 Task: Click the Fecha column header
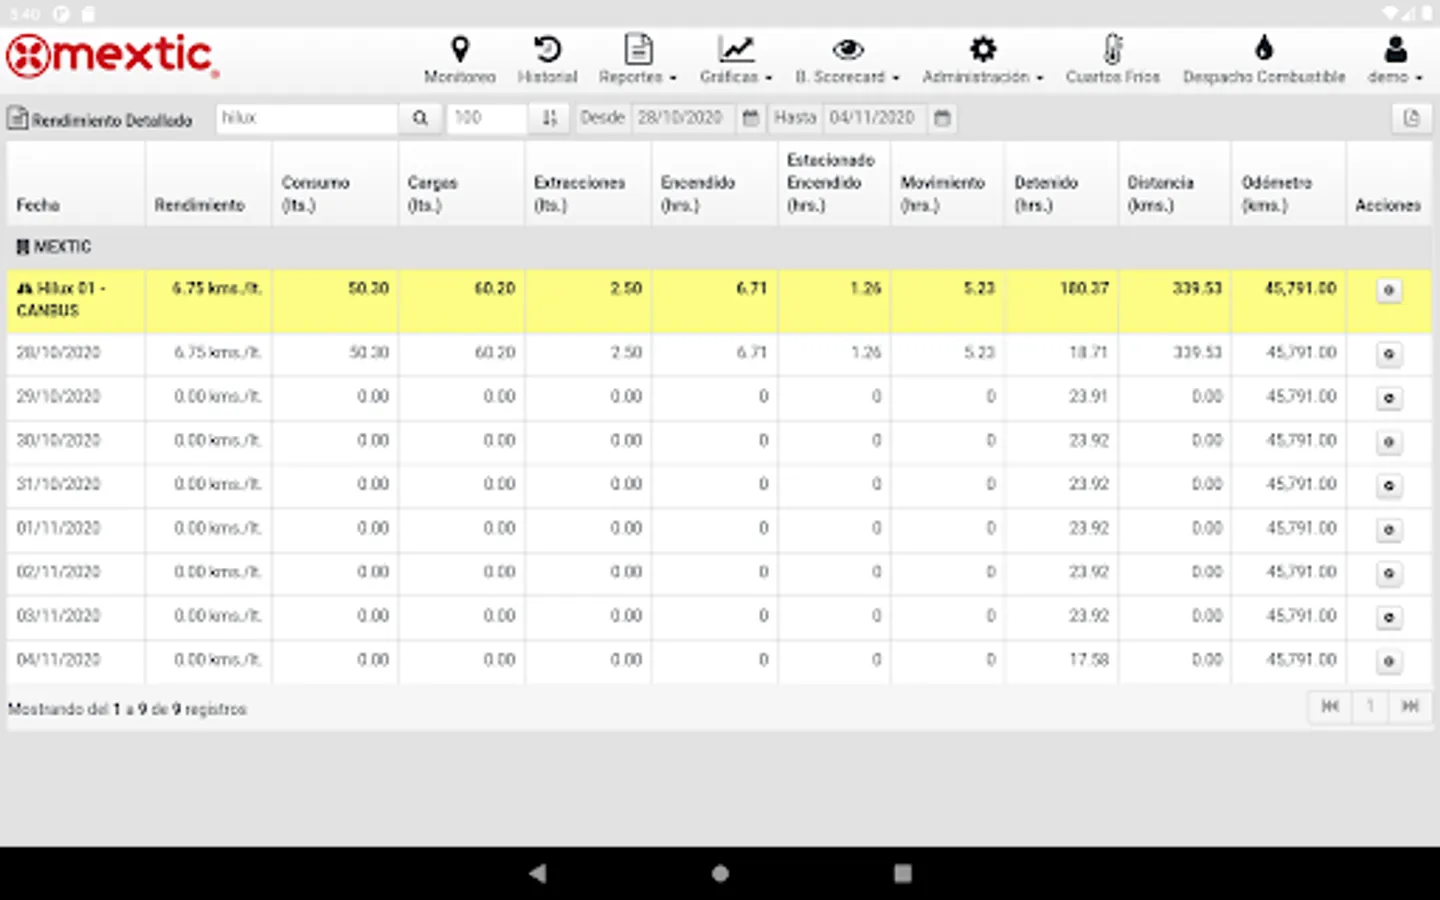tap(76, 183)
